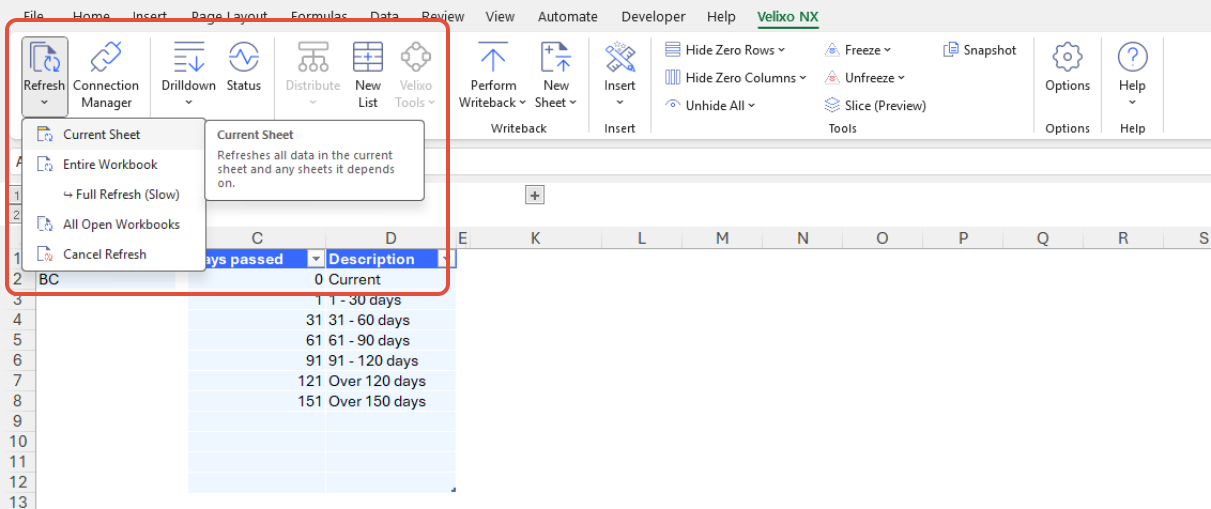Click the Options gear icon
Image resolution: width=1211 pixels, height=509 pixels.
(x=1068, y=56)
